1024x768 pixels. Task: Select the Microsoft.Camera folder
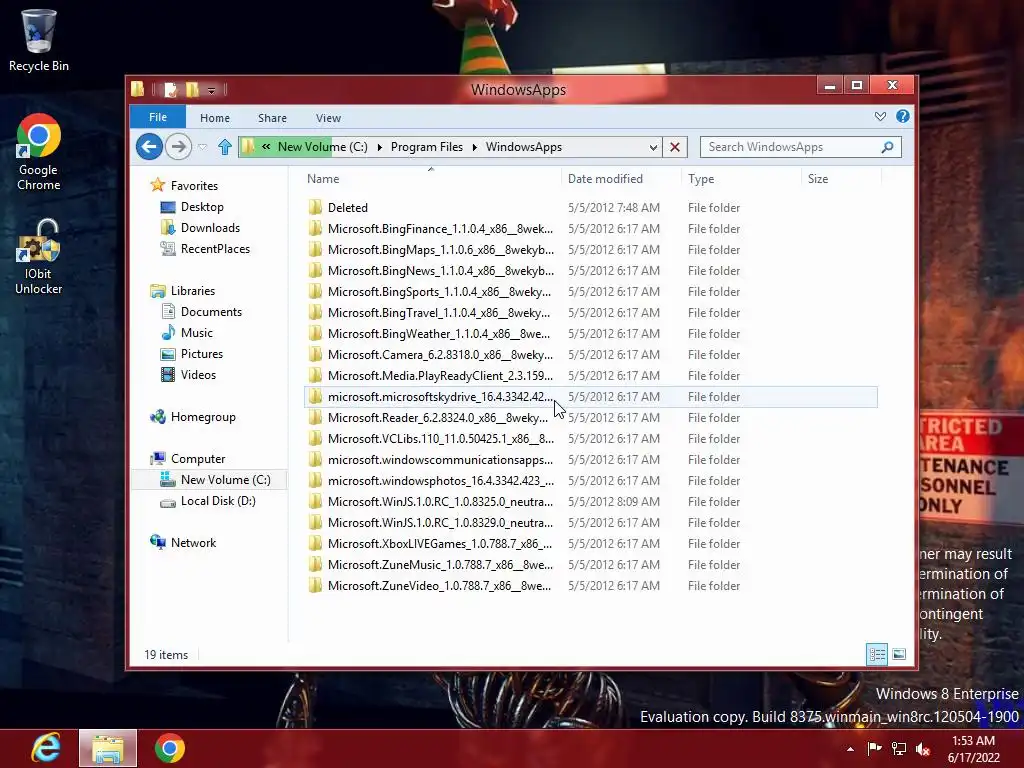(590, 355)
